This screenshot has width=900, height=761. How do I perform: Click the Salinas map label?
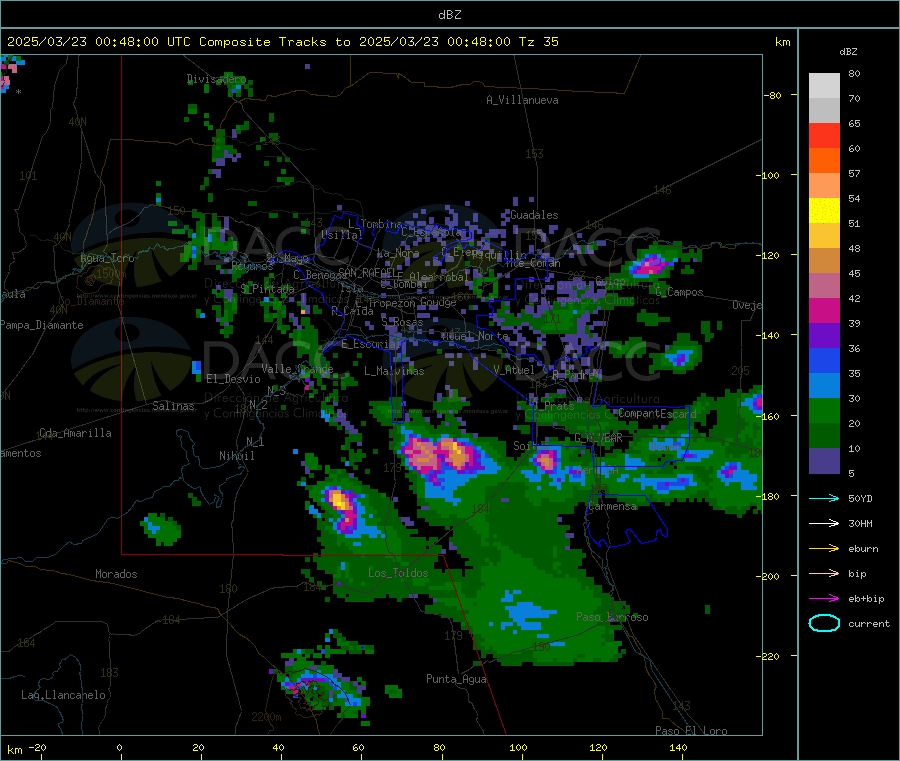[173, 406]
